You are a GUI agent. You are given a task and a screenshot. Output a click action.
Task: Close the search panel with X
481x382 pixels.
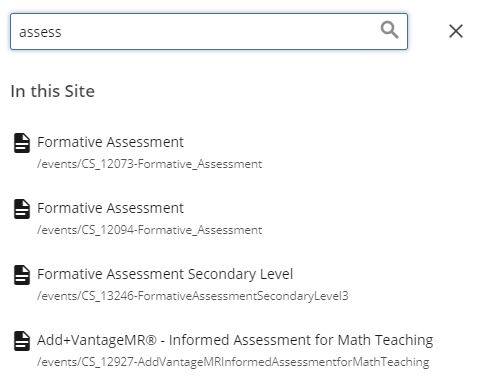coord(456,31)
